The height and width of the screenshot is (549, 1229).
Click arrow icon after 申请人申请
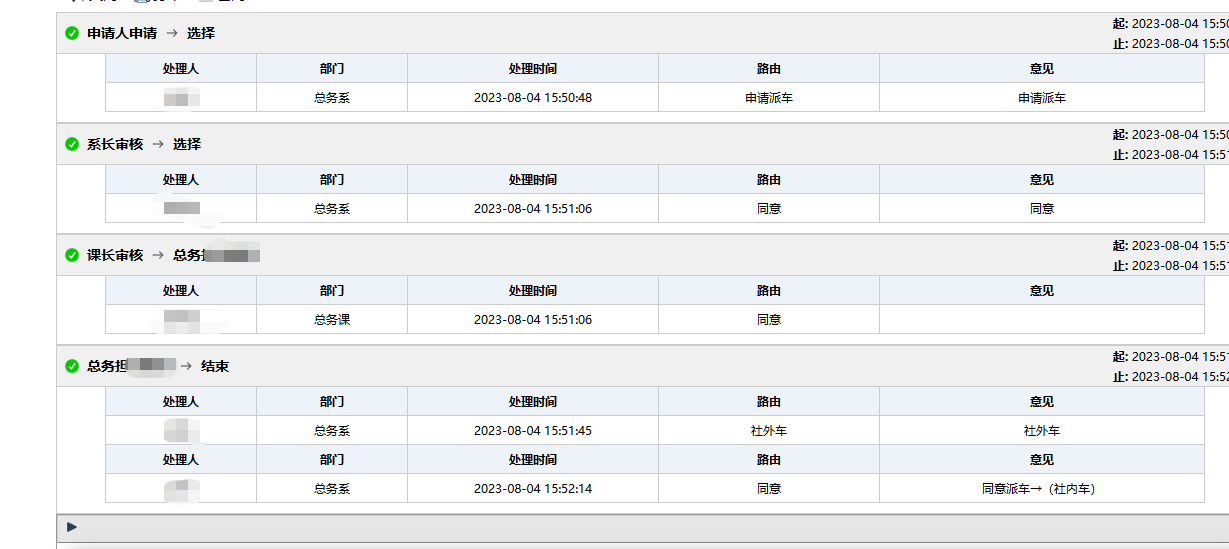pyautogui.click(x=172, y=33)
